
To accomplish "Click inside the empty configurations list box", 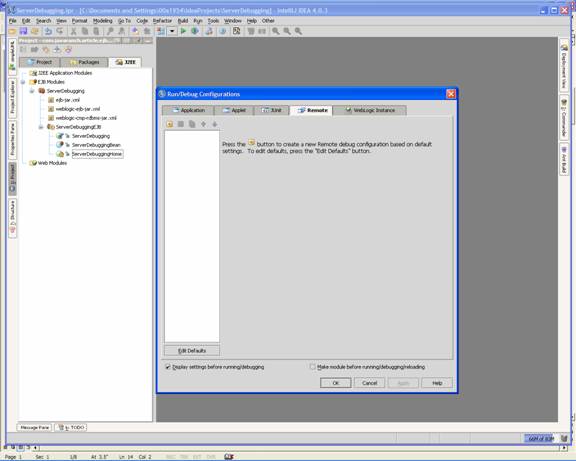I will coord(192,237).
